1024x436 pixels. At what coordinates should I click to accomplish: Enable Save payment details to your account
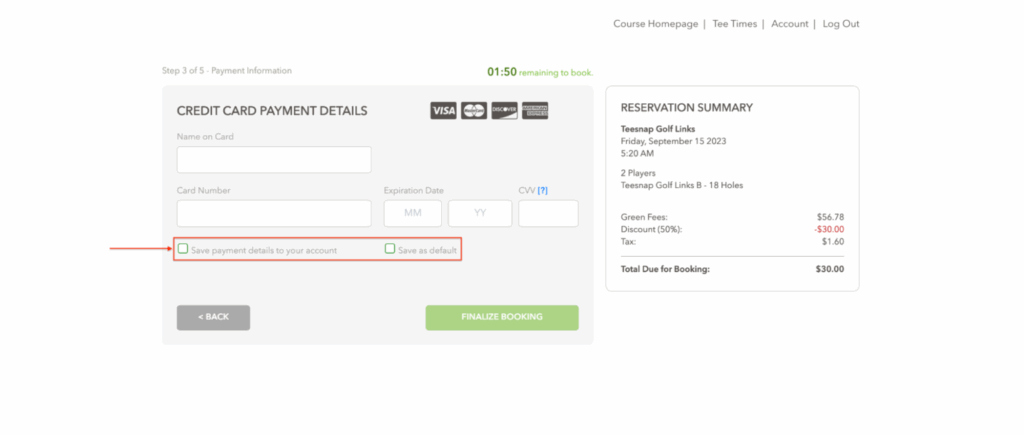(x=183, y=249)
